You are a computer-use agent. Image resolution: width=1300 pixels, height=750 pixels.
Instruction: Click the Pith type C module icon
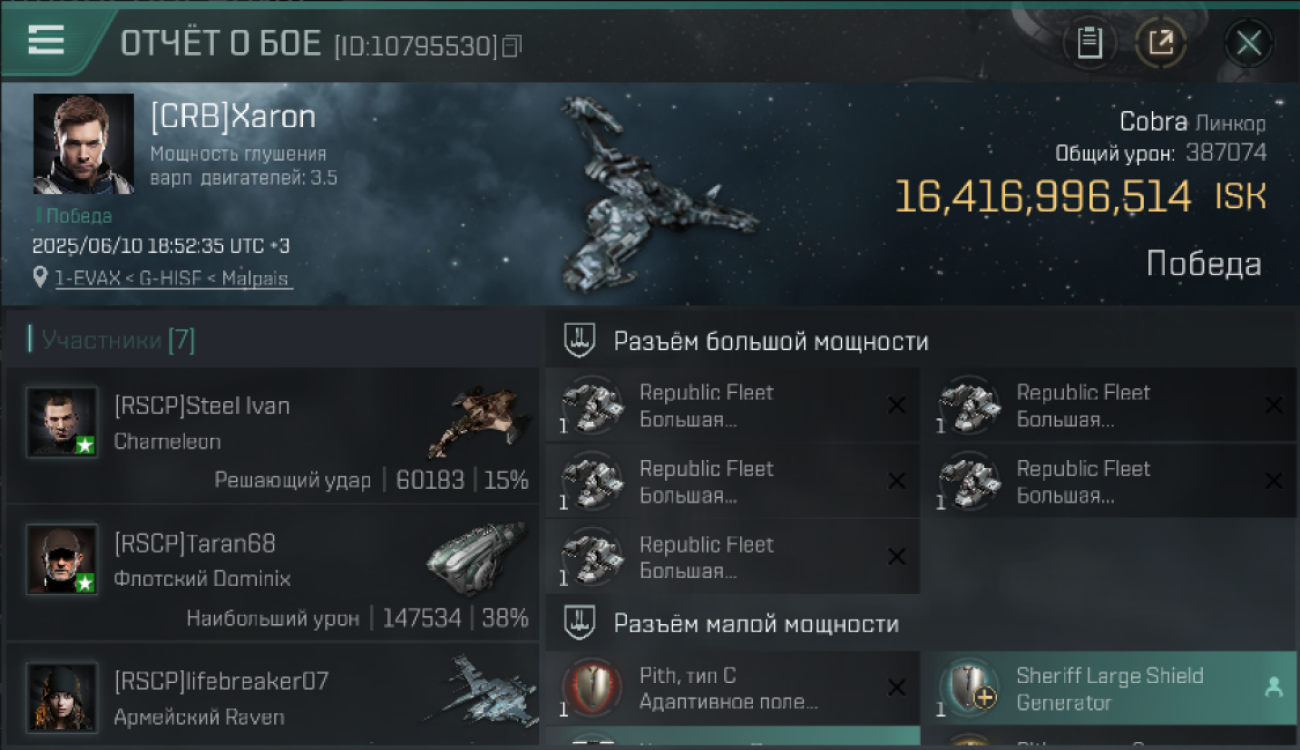coord(591,688)
